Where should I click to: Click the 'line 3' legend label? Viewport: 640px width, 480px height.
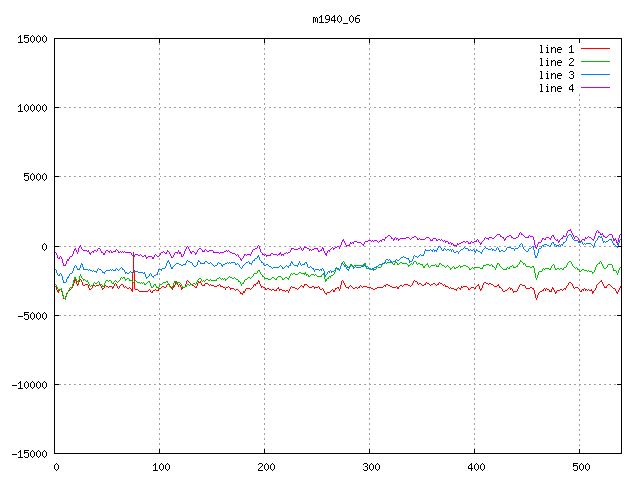coord(556,75)
